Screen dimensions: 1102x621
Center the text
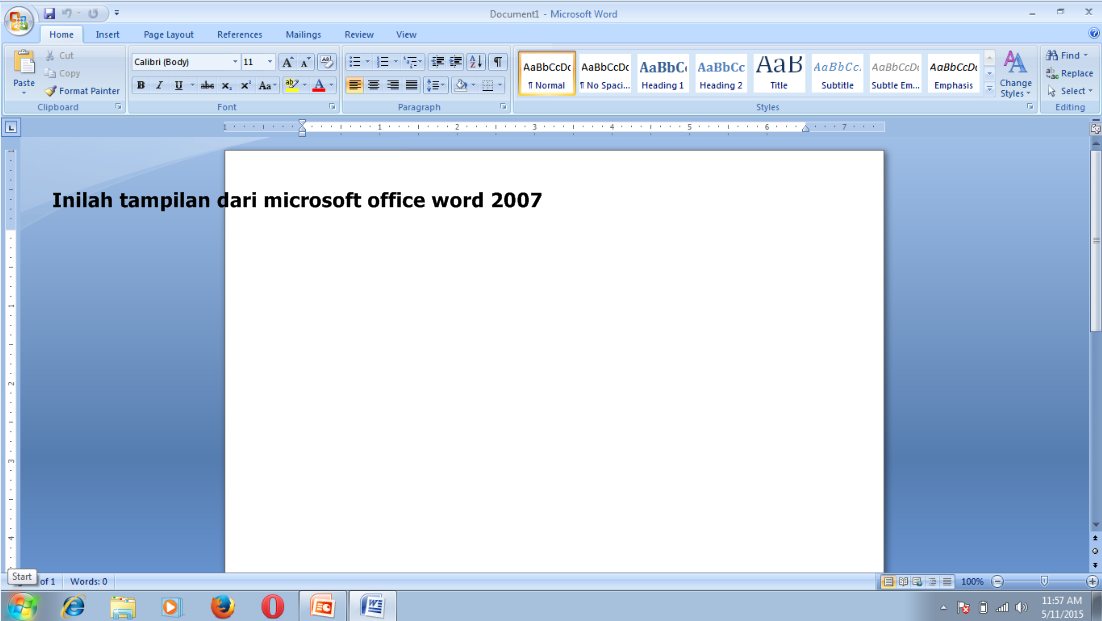pos(374,85)
